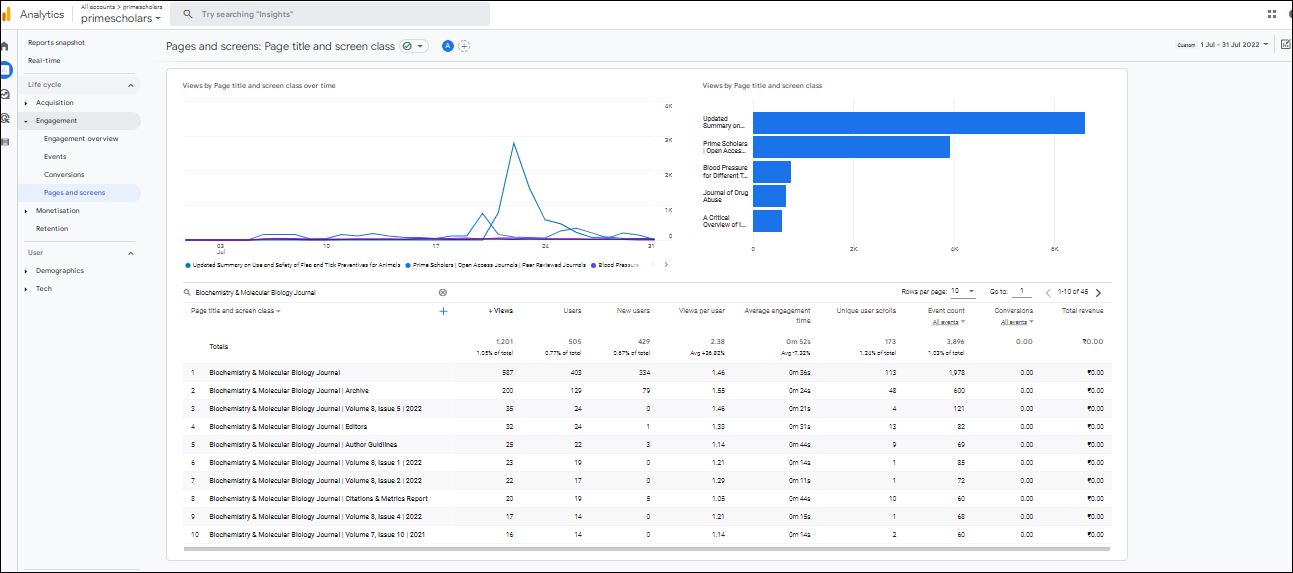The image size is (1293, 573).
Task: Click the add comparison plus circle
Action: 464,46
